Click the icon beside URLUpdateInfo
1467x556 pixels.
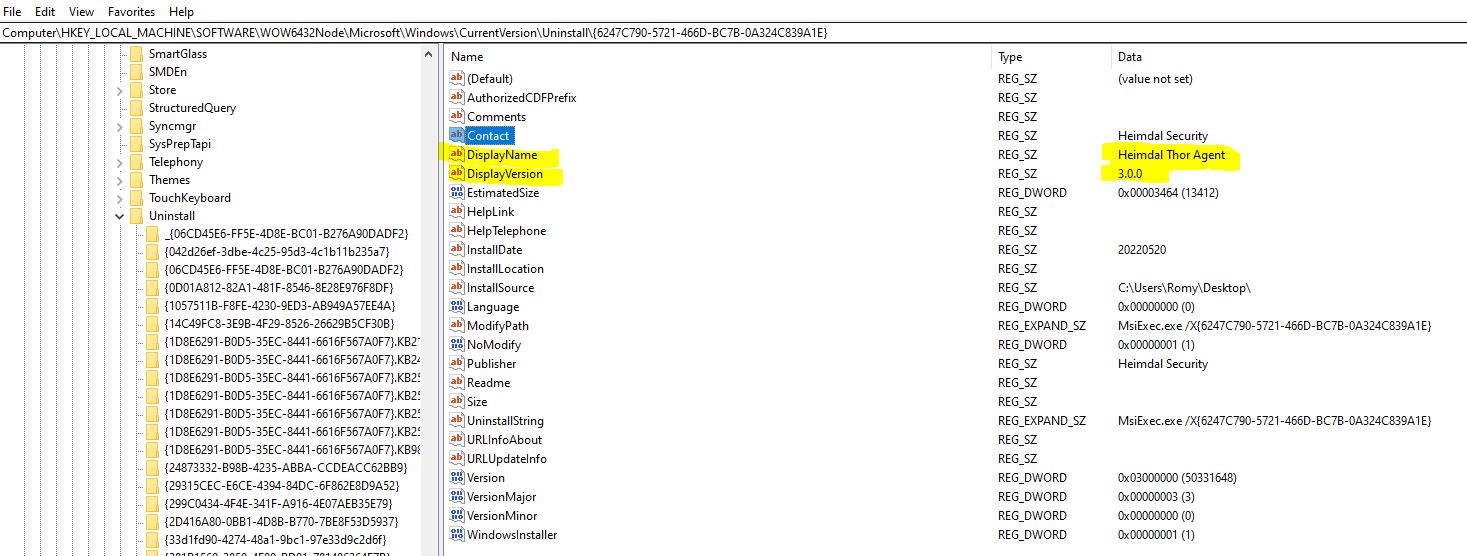coord(457,458)
